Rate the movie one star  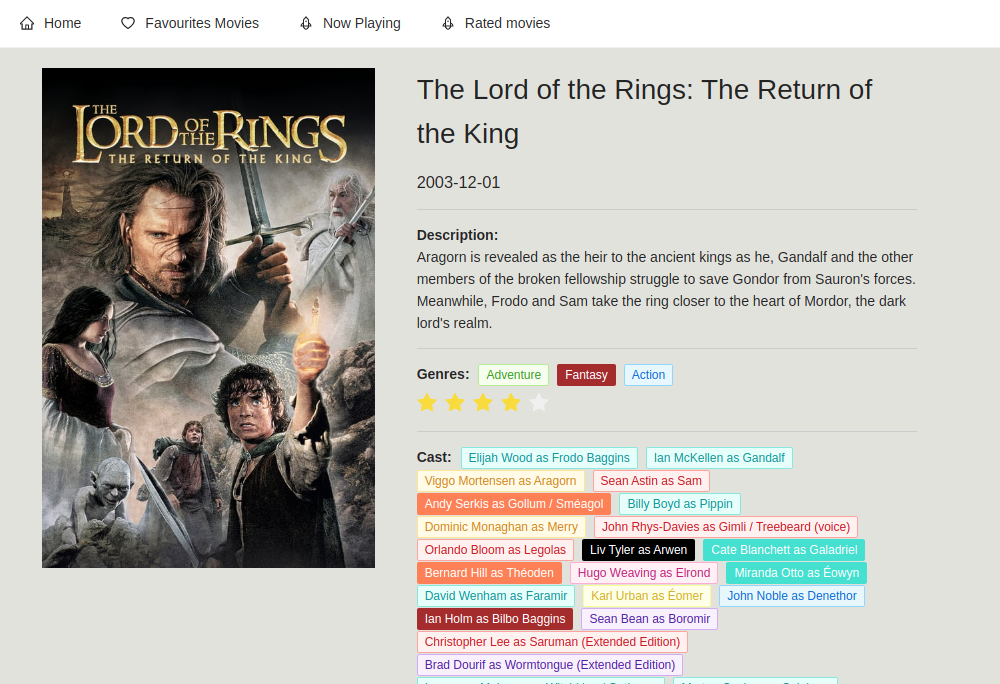(x=427, y=403)
